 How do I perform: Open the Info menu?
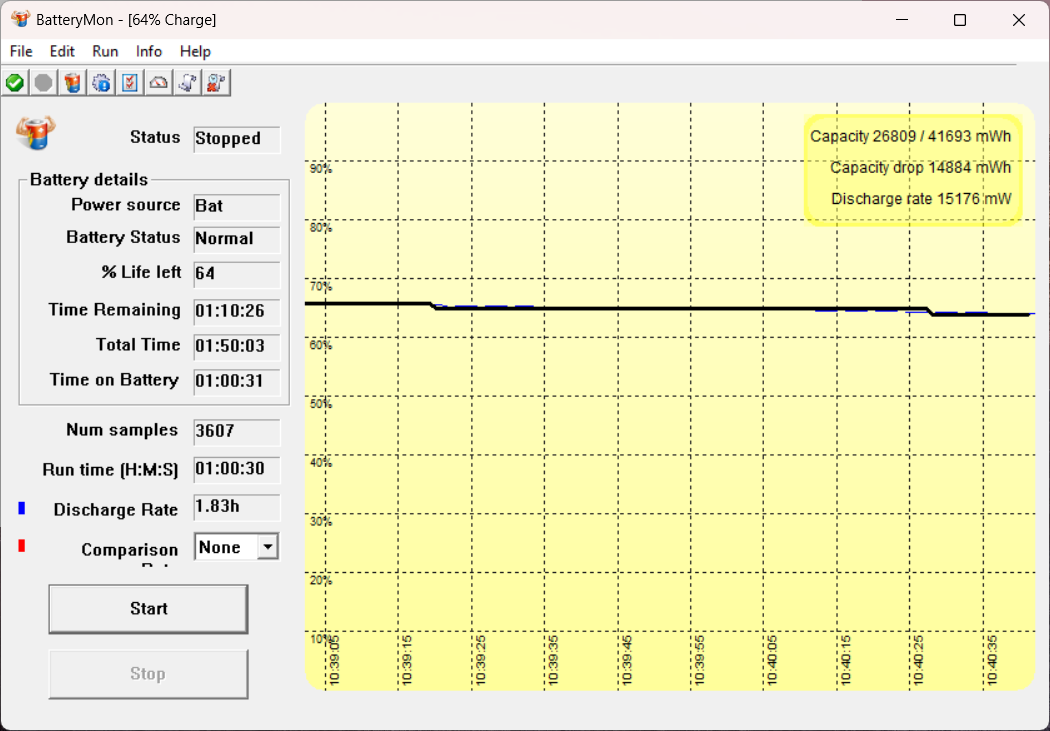click(149, 52)
